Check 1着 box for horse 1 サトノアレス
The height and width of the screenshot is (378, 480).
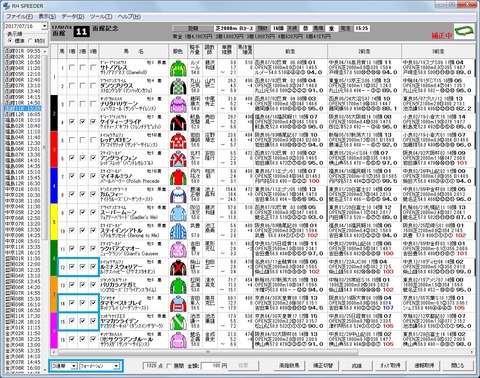pos(72,68)
